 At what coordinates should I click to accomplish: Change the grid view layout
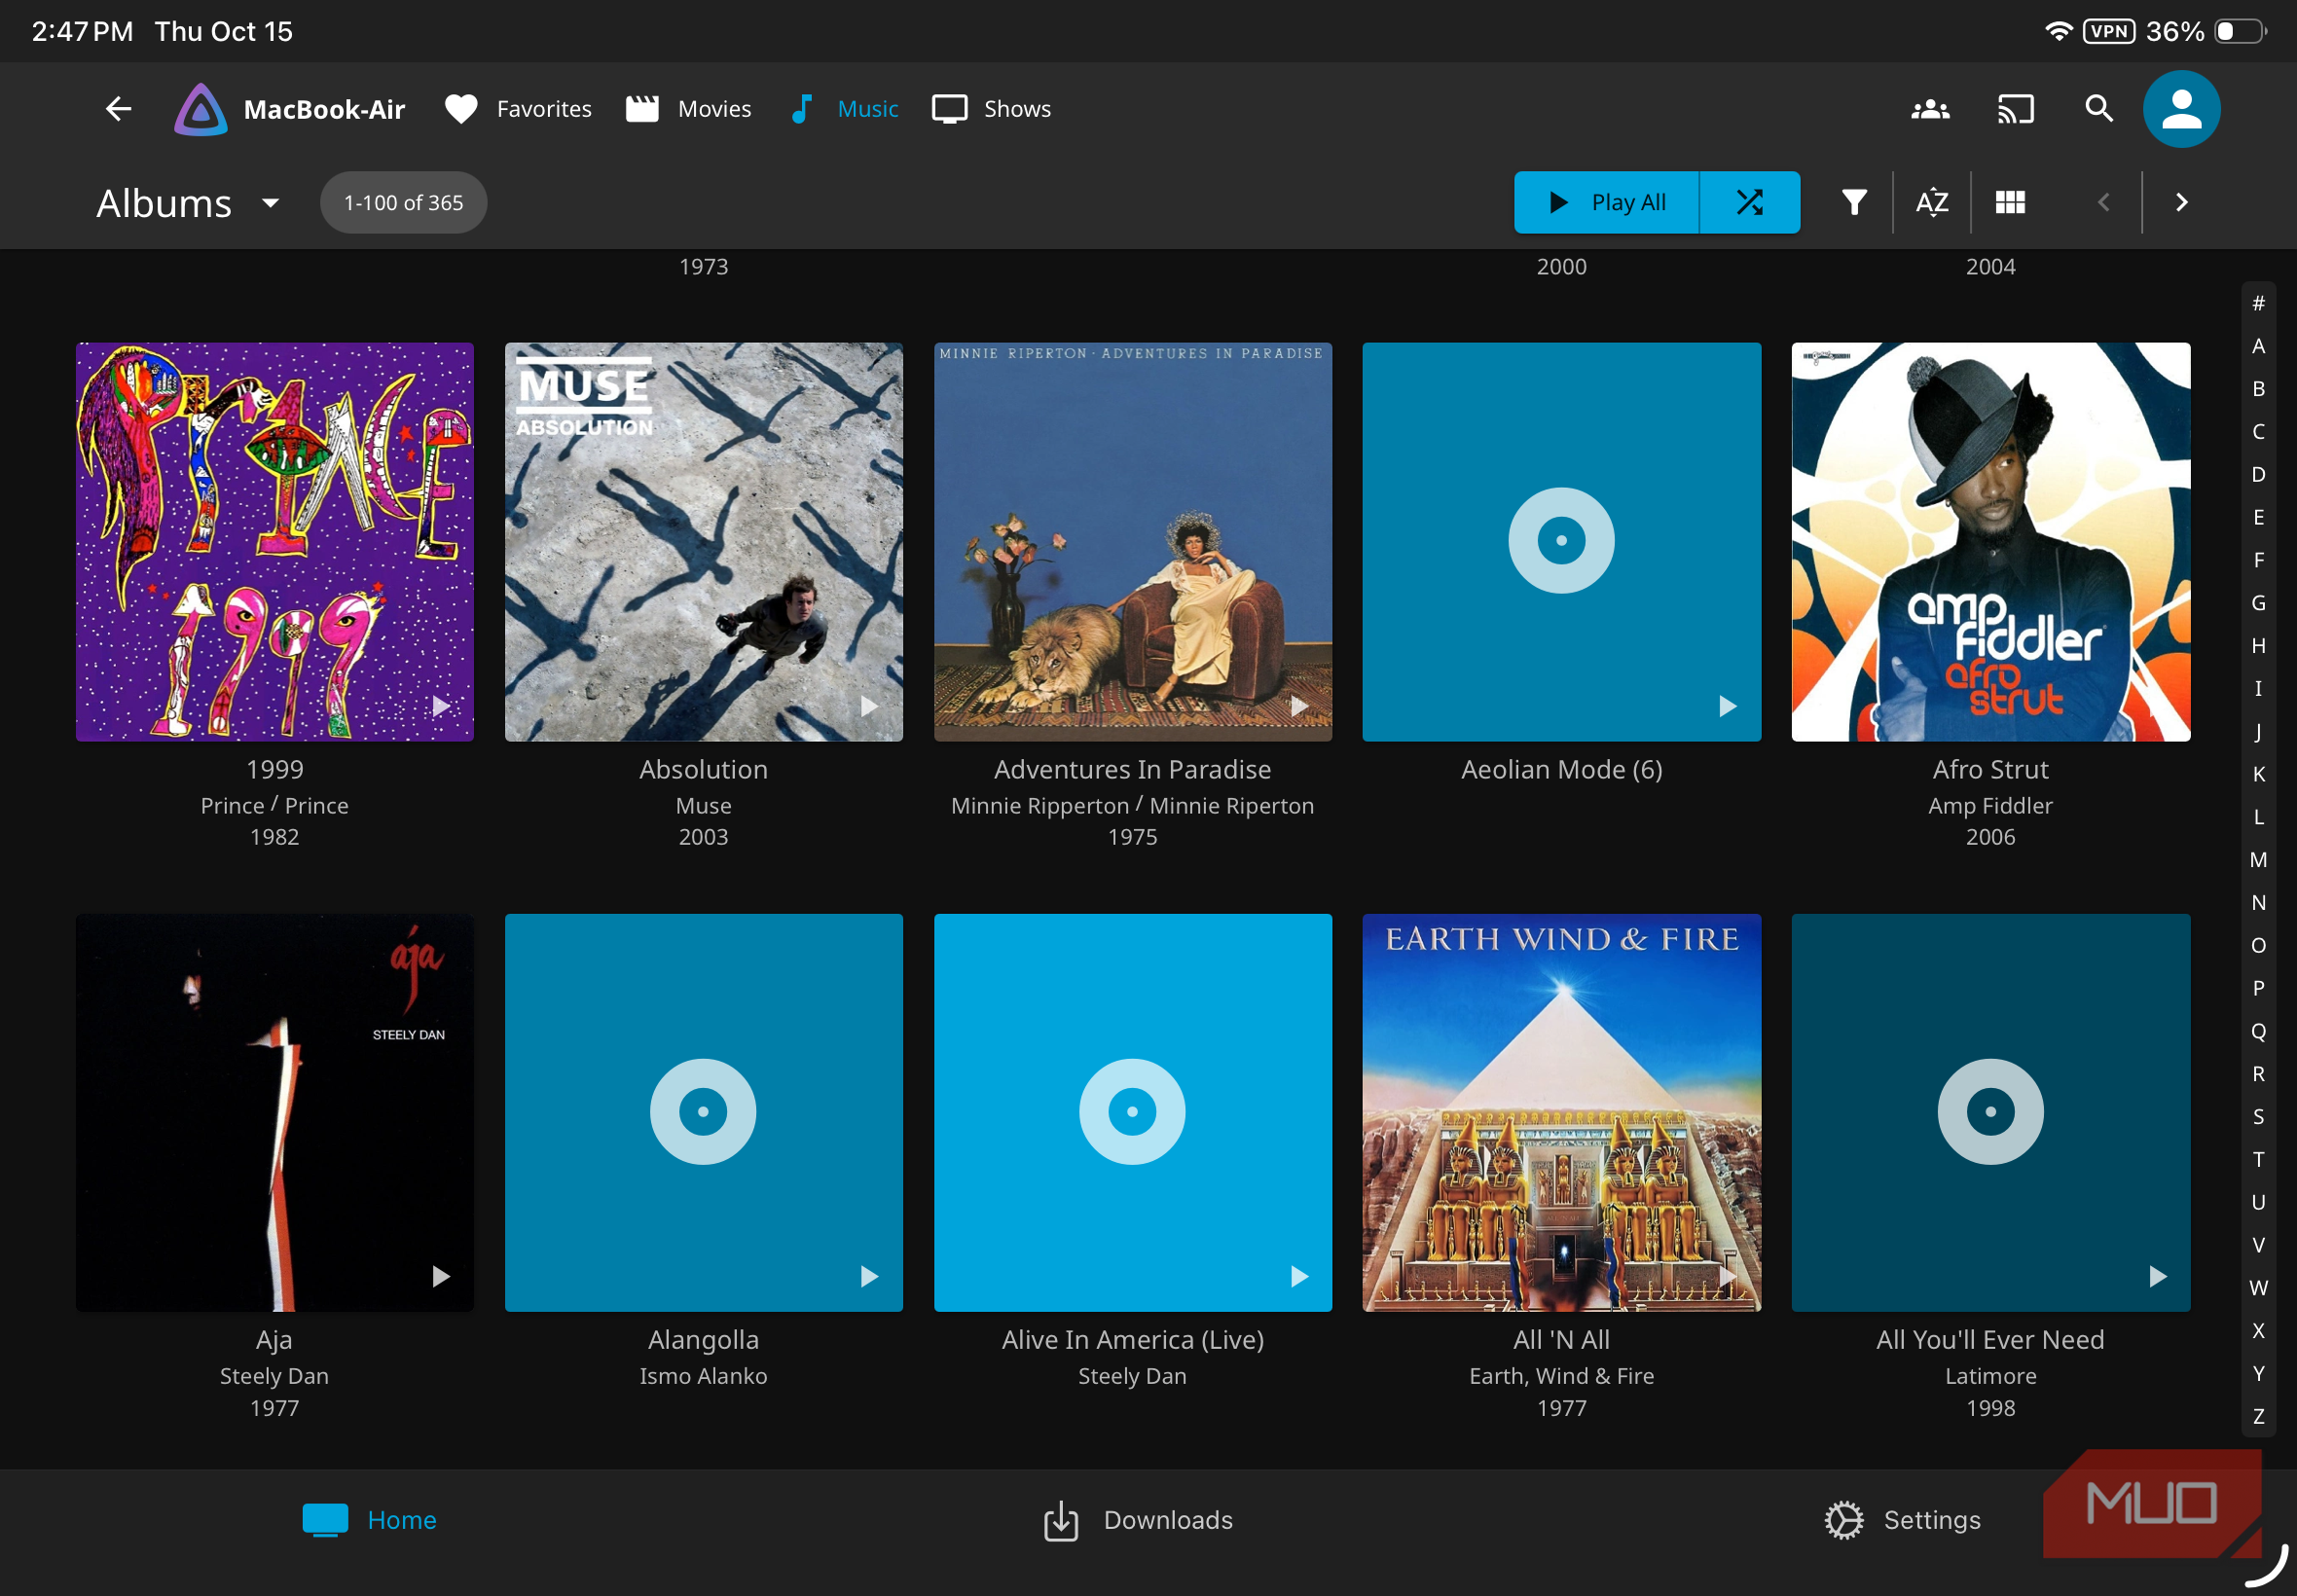click(x=2010, y=203)
